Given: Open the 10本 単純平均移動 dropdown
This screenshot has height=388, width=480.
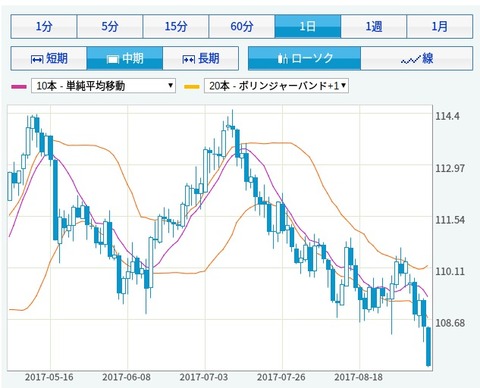Looking at the screenshot, I should point(103,86).
